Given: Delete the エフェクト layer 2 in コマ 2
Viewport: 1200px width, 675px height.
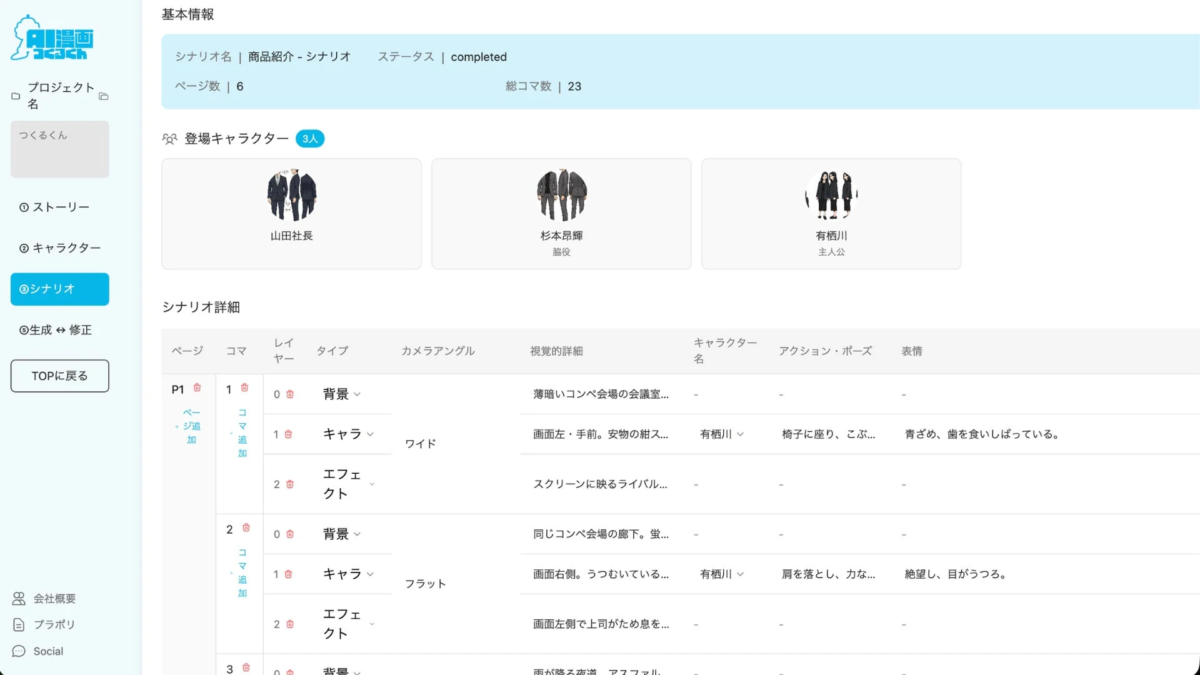Looking at the screenshot, I should point(288,622).
